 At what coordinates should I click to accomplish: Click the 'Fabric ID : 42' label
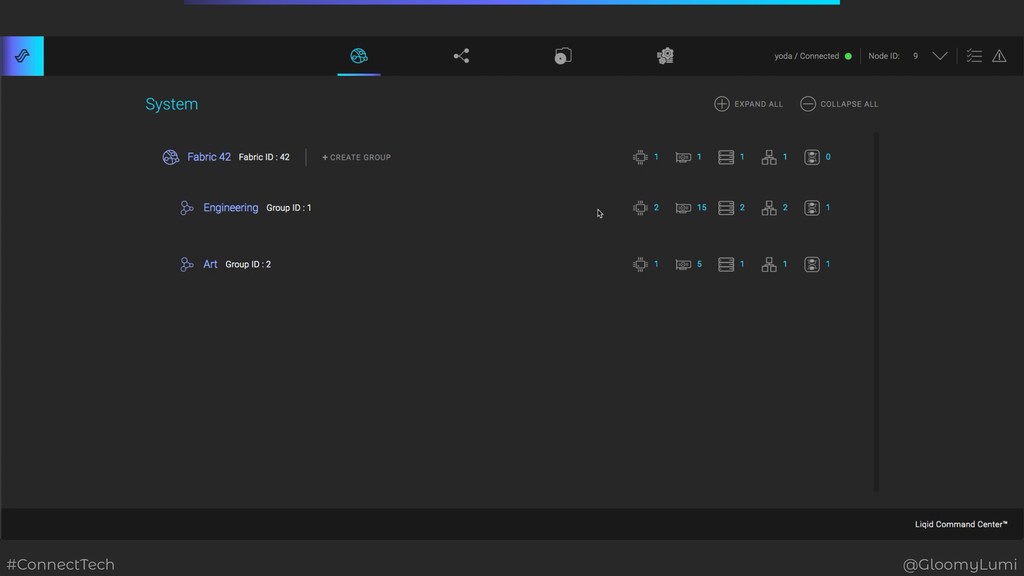coord(264,157)
